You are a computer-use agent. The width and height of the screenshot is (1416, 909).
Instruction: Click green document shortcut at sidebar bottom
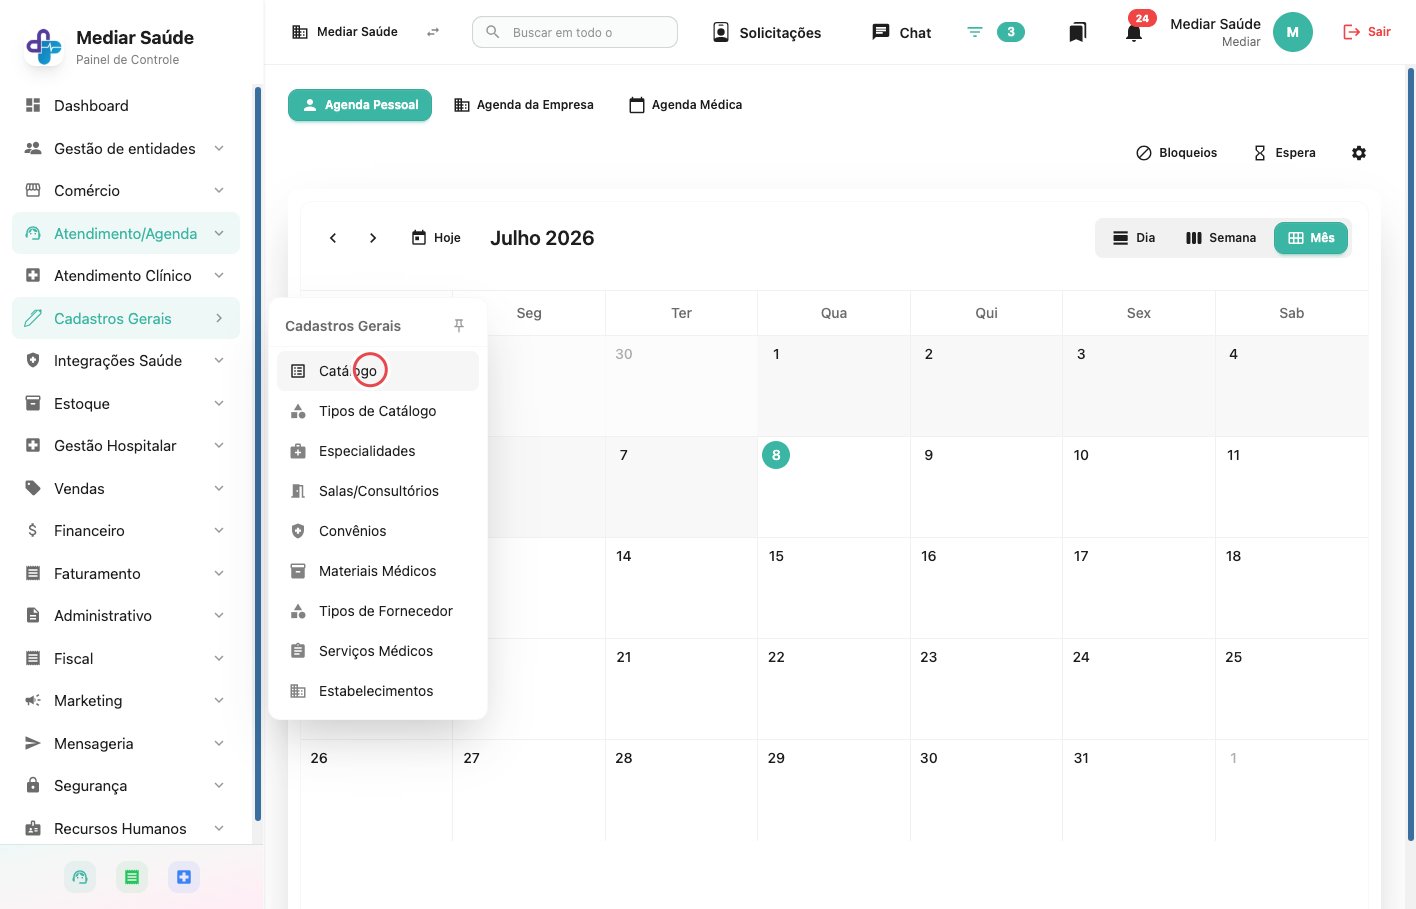click(x=132, y=877)
